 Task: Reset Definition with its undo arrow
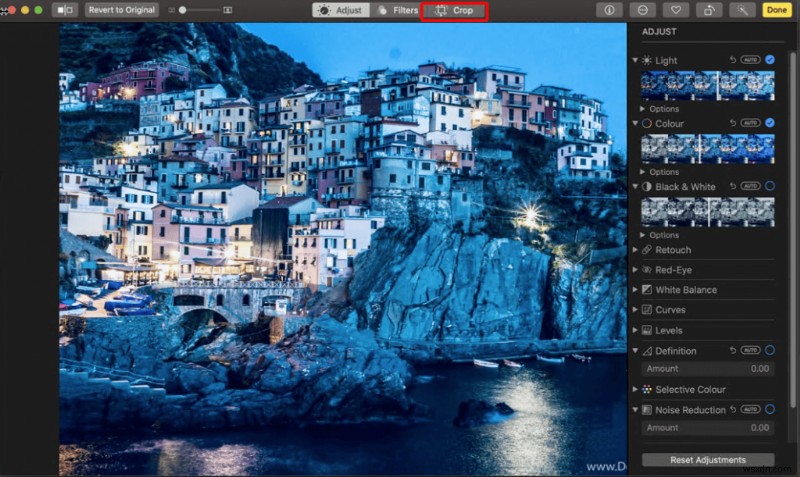(733, 350)
